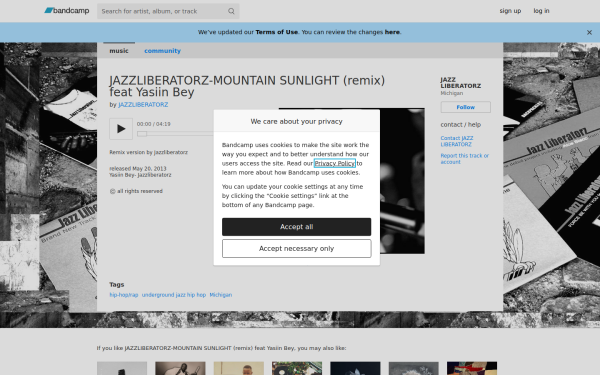Click the 'all rights reserved' text
The height and width of the screenshot is (375, 600).
pos(140,191)
